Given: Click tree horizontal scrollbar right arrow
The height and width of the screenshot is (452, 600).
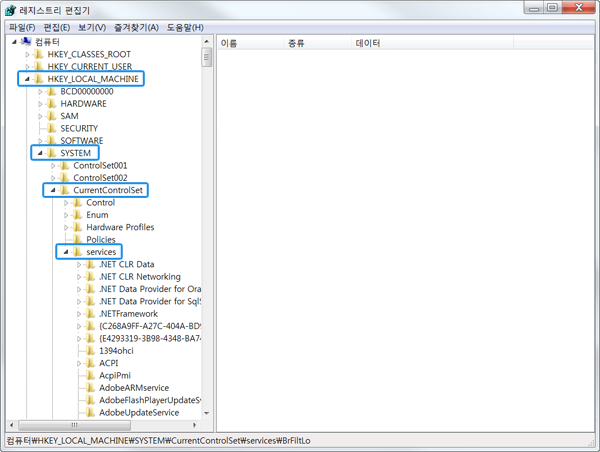Looking at the screenshot, I should pos(194,425).
